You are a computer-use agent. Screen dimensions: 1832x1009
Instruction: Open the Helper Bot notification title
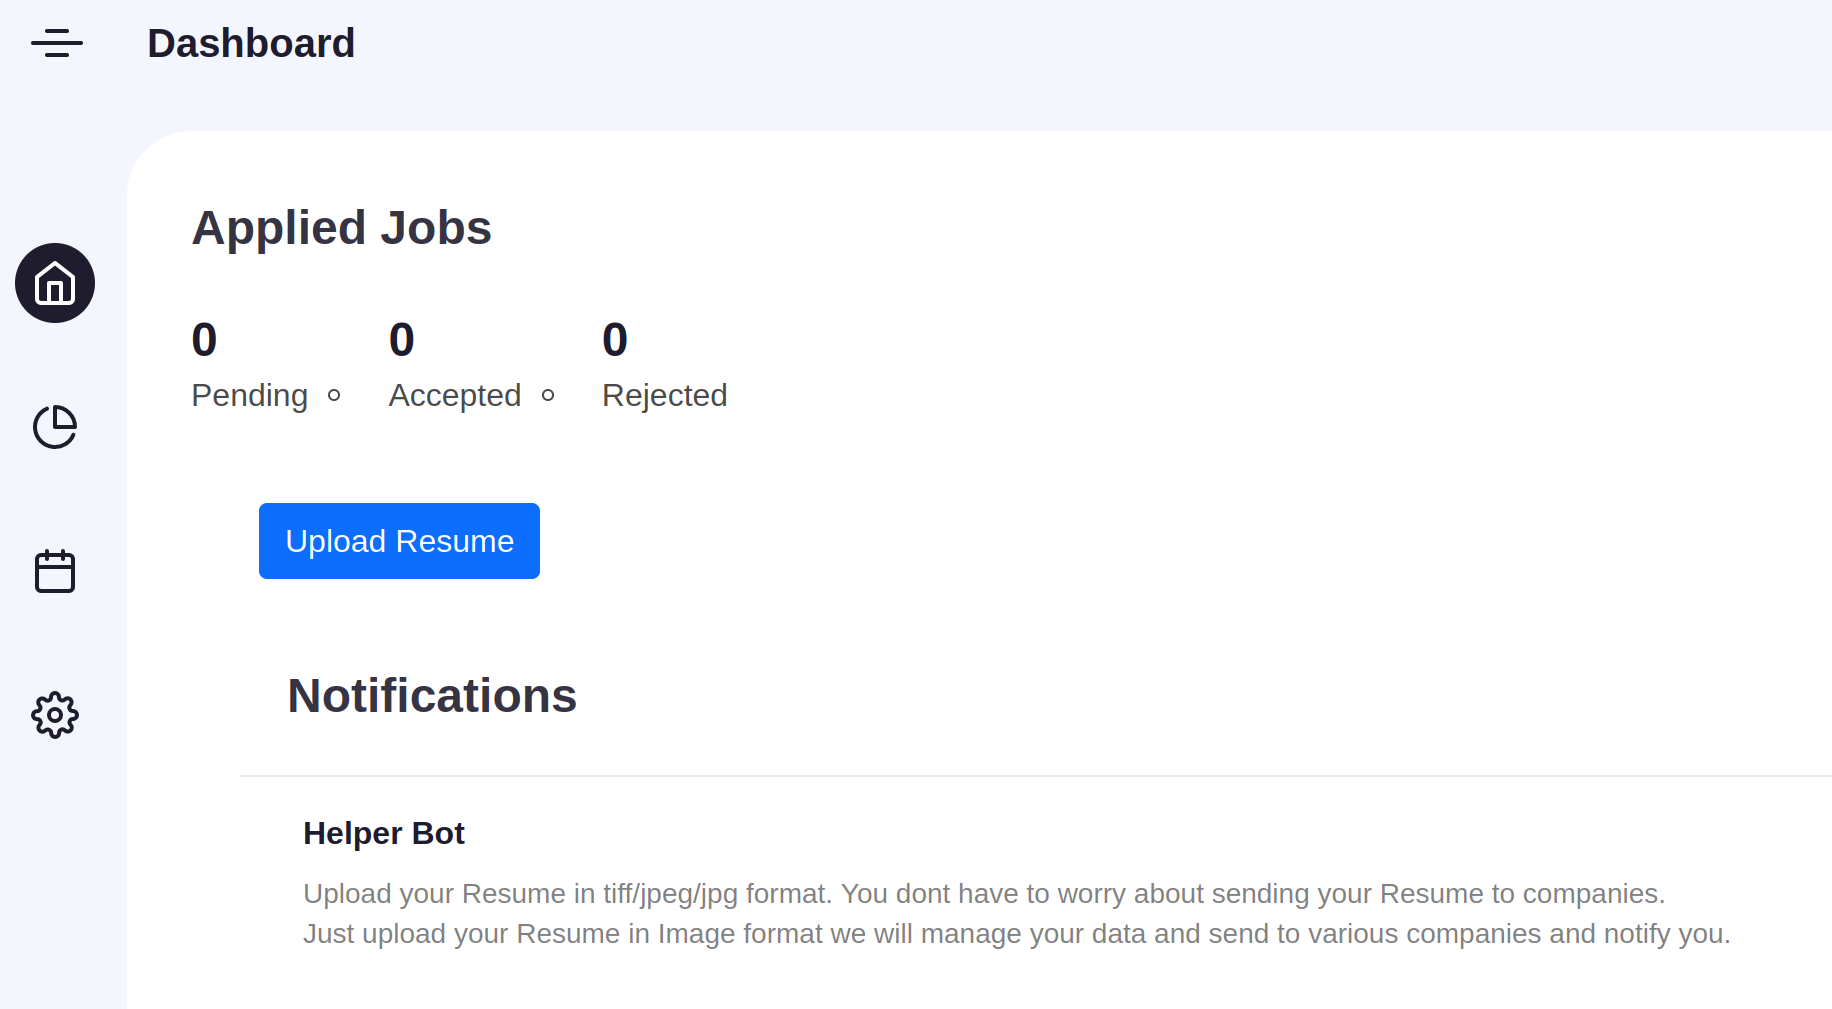(383, 833)
